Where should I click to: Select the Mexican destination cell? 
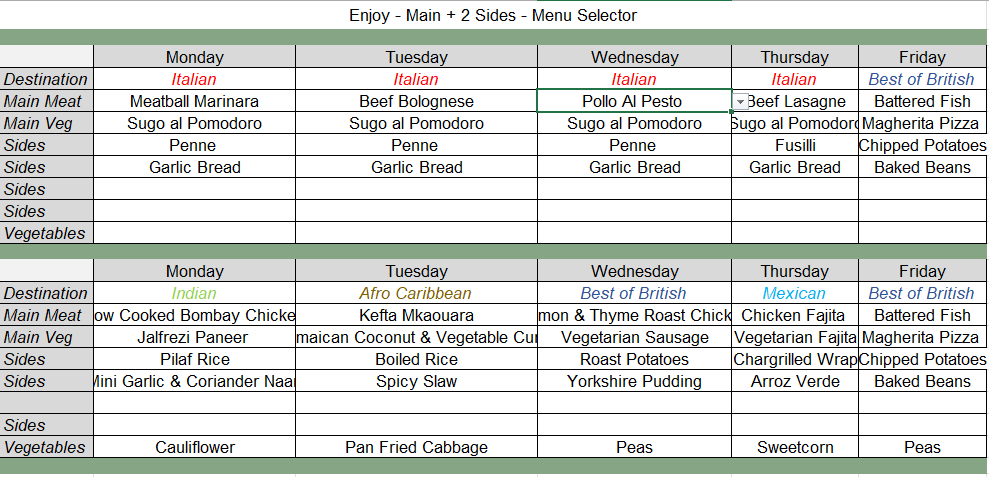click(794, 293)
